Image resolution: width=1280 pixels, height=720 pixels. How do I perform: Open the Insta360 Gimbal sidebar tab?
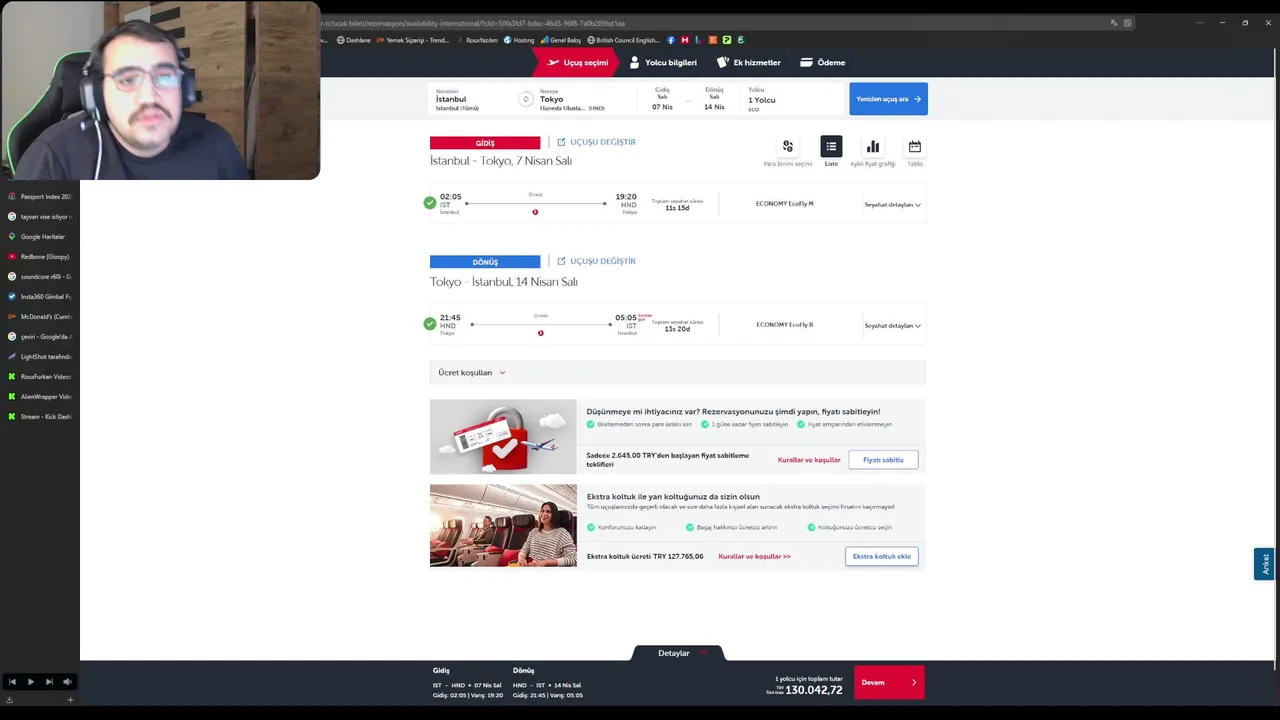click(x=40, y=297)
